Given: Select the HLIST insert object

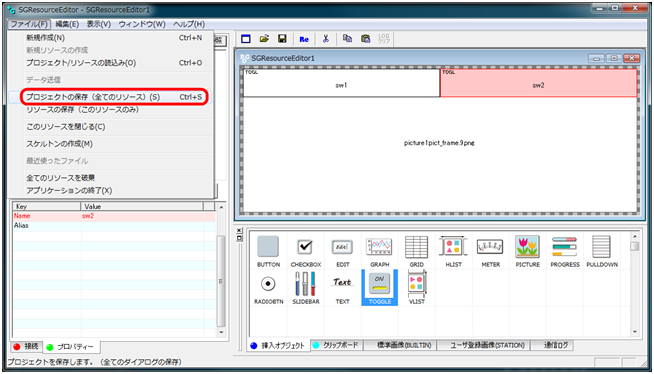Looking at the screenshot, I should click(453, 251).
